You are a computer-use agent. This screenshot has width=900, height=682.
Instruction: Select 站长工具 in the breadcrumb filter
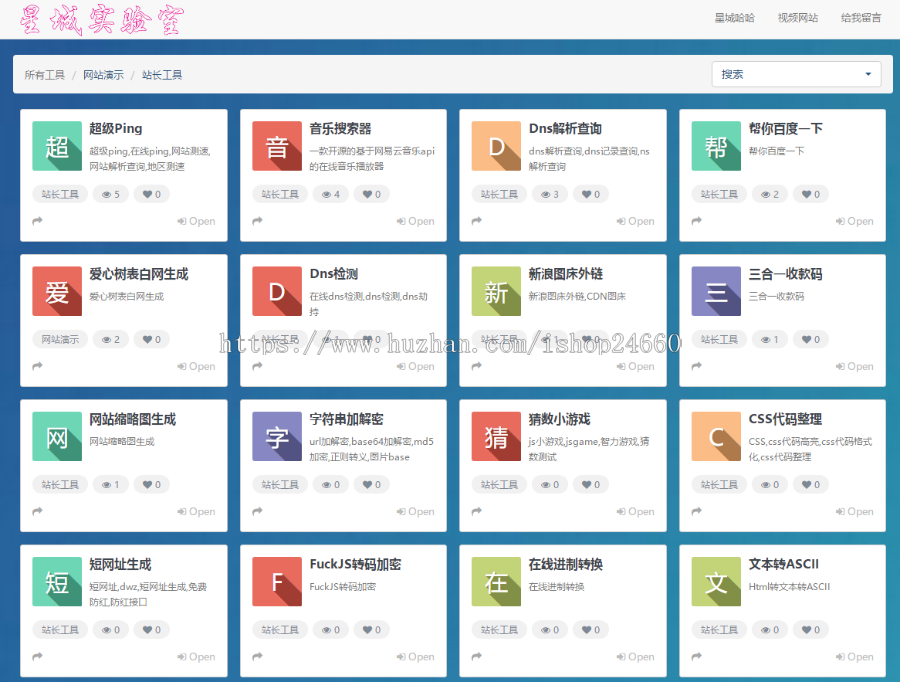(x=162, y=75)
